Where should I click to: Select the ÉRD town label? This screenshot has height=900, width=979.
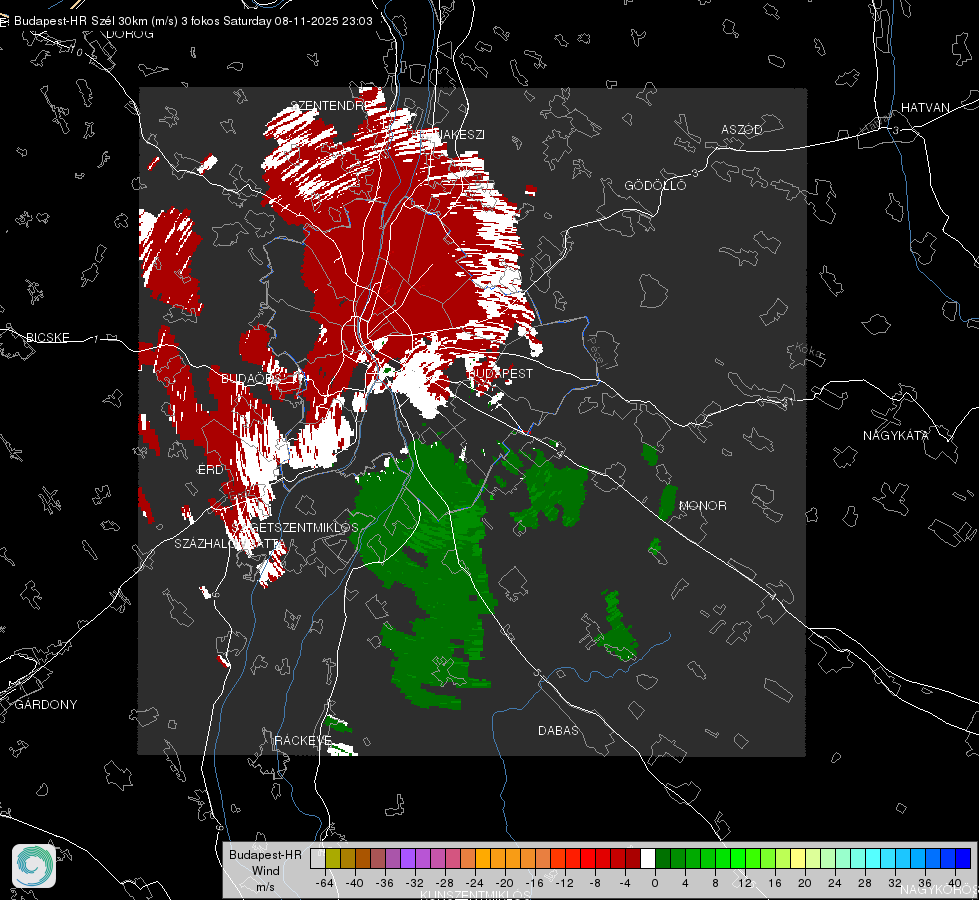coord(210,470)
